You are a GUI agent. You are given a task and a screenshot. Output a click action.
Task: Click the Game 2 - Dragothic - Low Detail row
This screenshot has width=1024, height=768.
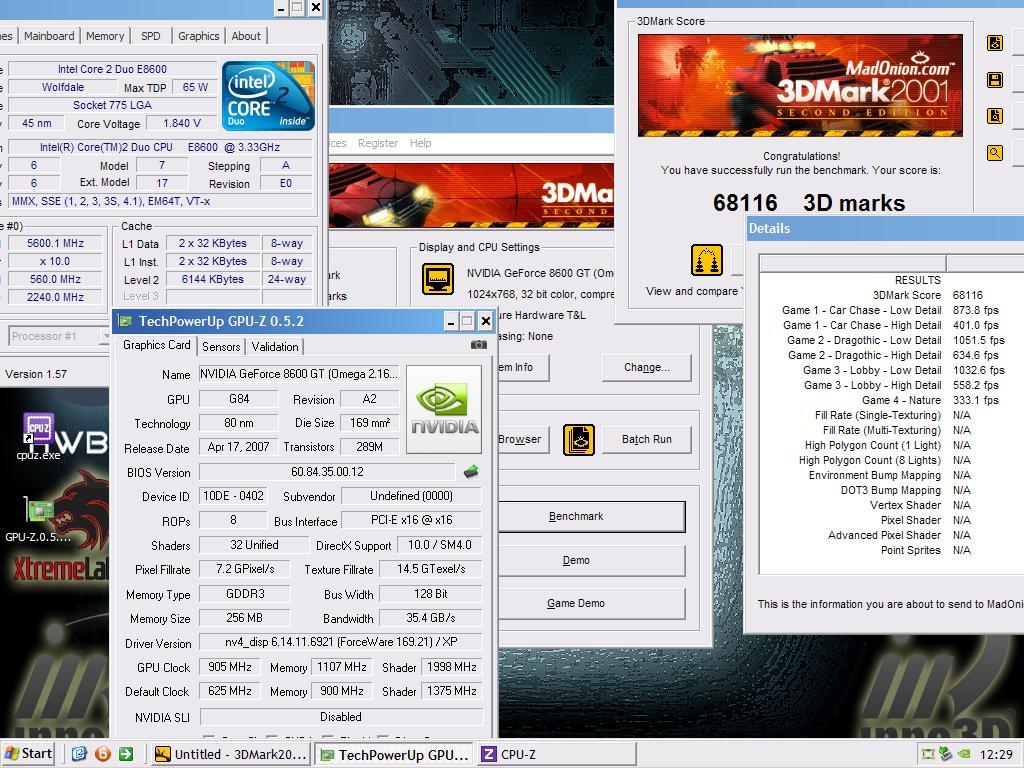(891, 340)
